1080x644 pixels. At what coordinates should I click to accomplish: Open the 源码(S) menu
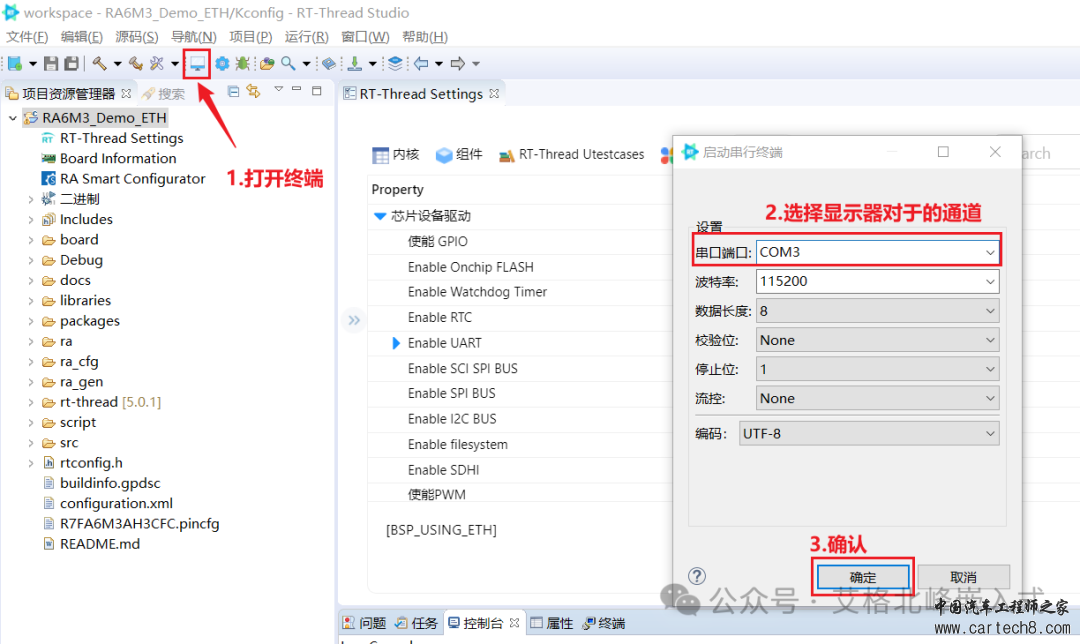pyautogui.click(x=136, y=37)
